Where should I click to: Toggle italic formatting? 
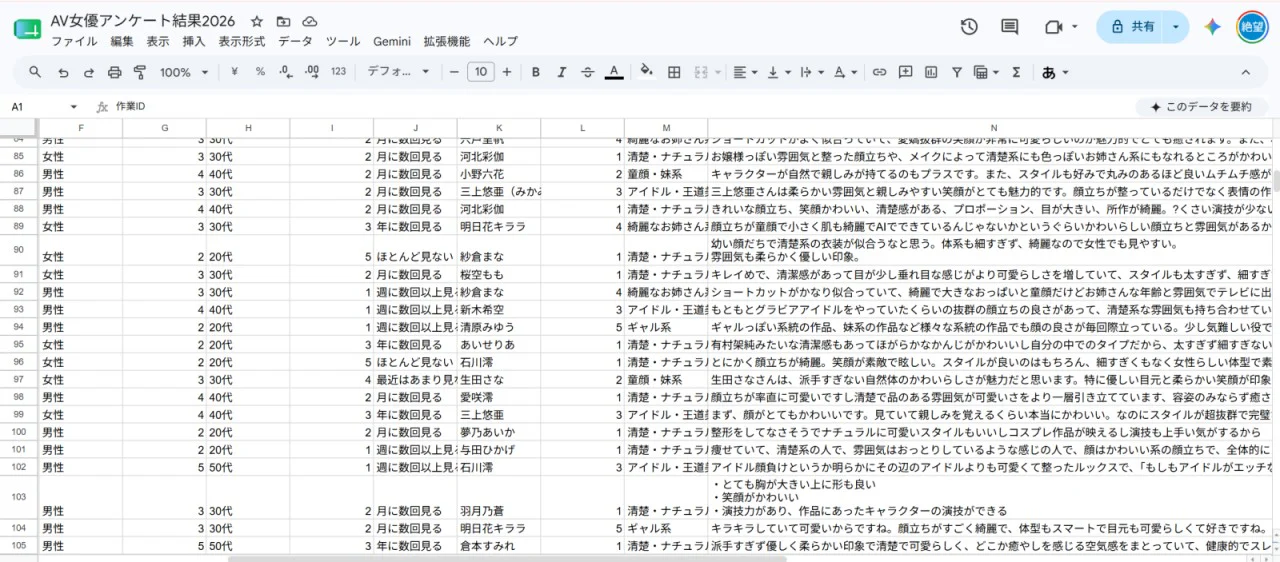[x=562, y=72]
